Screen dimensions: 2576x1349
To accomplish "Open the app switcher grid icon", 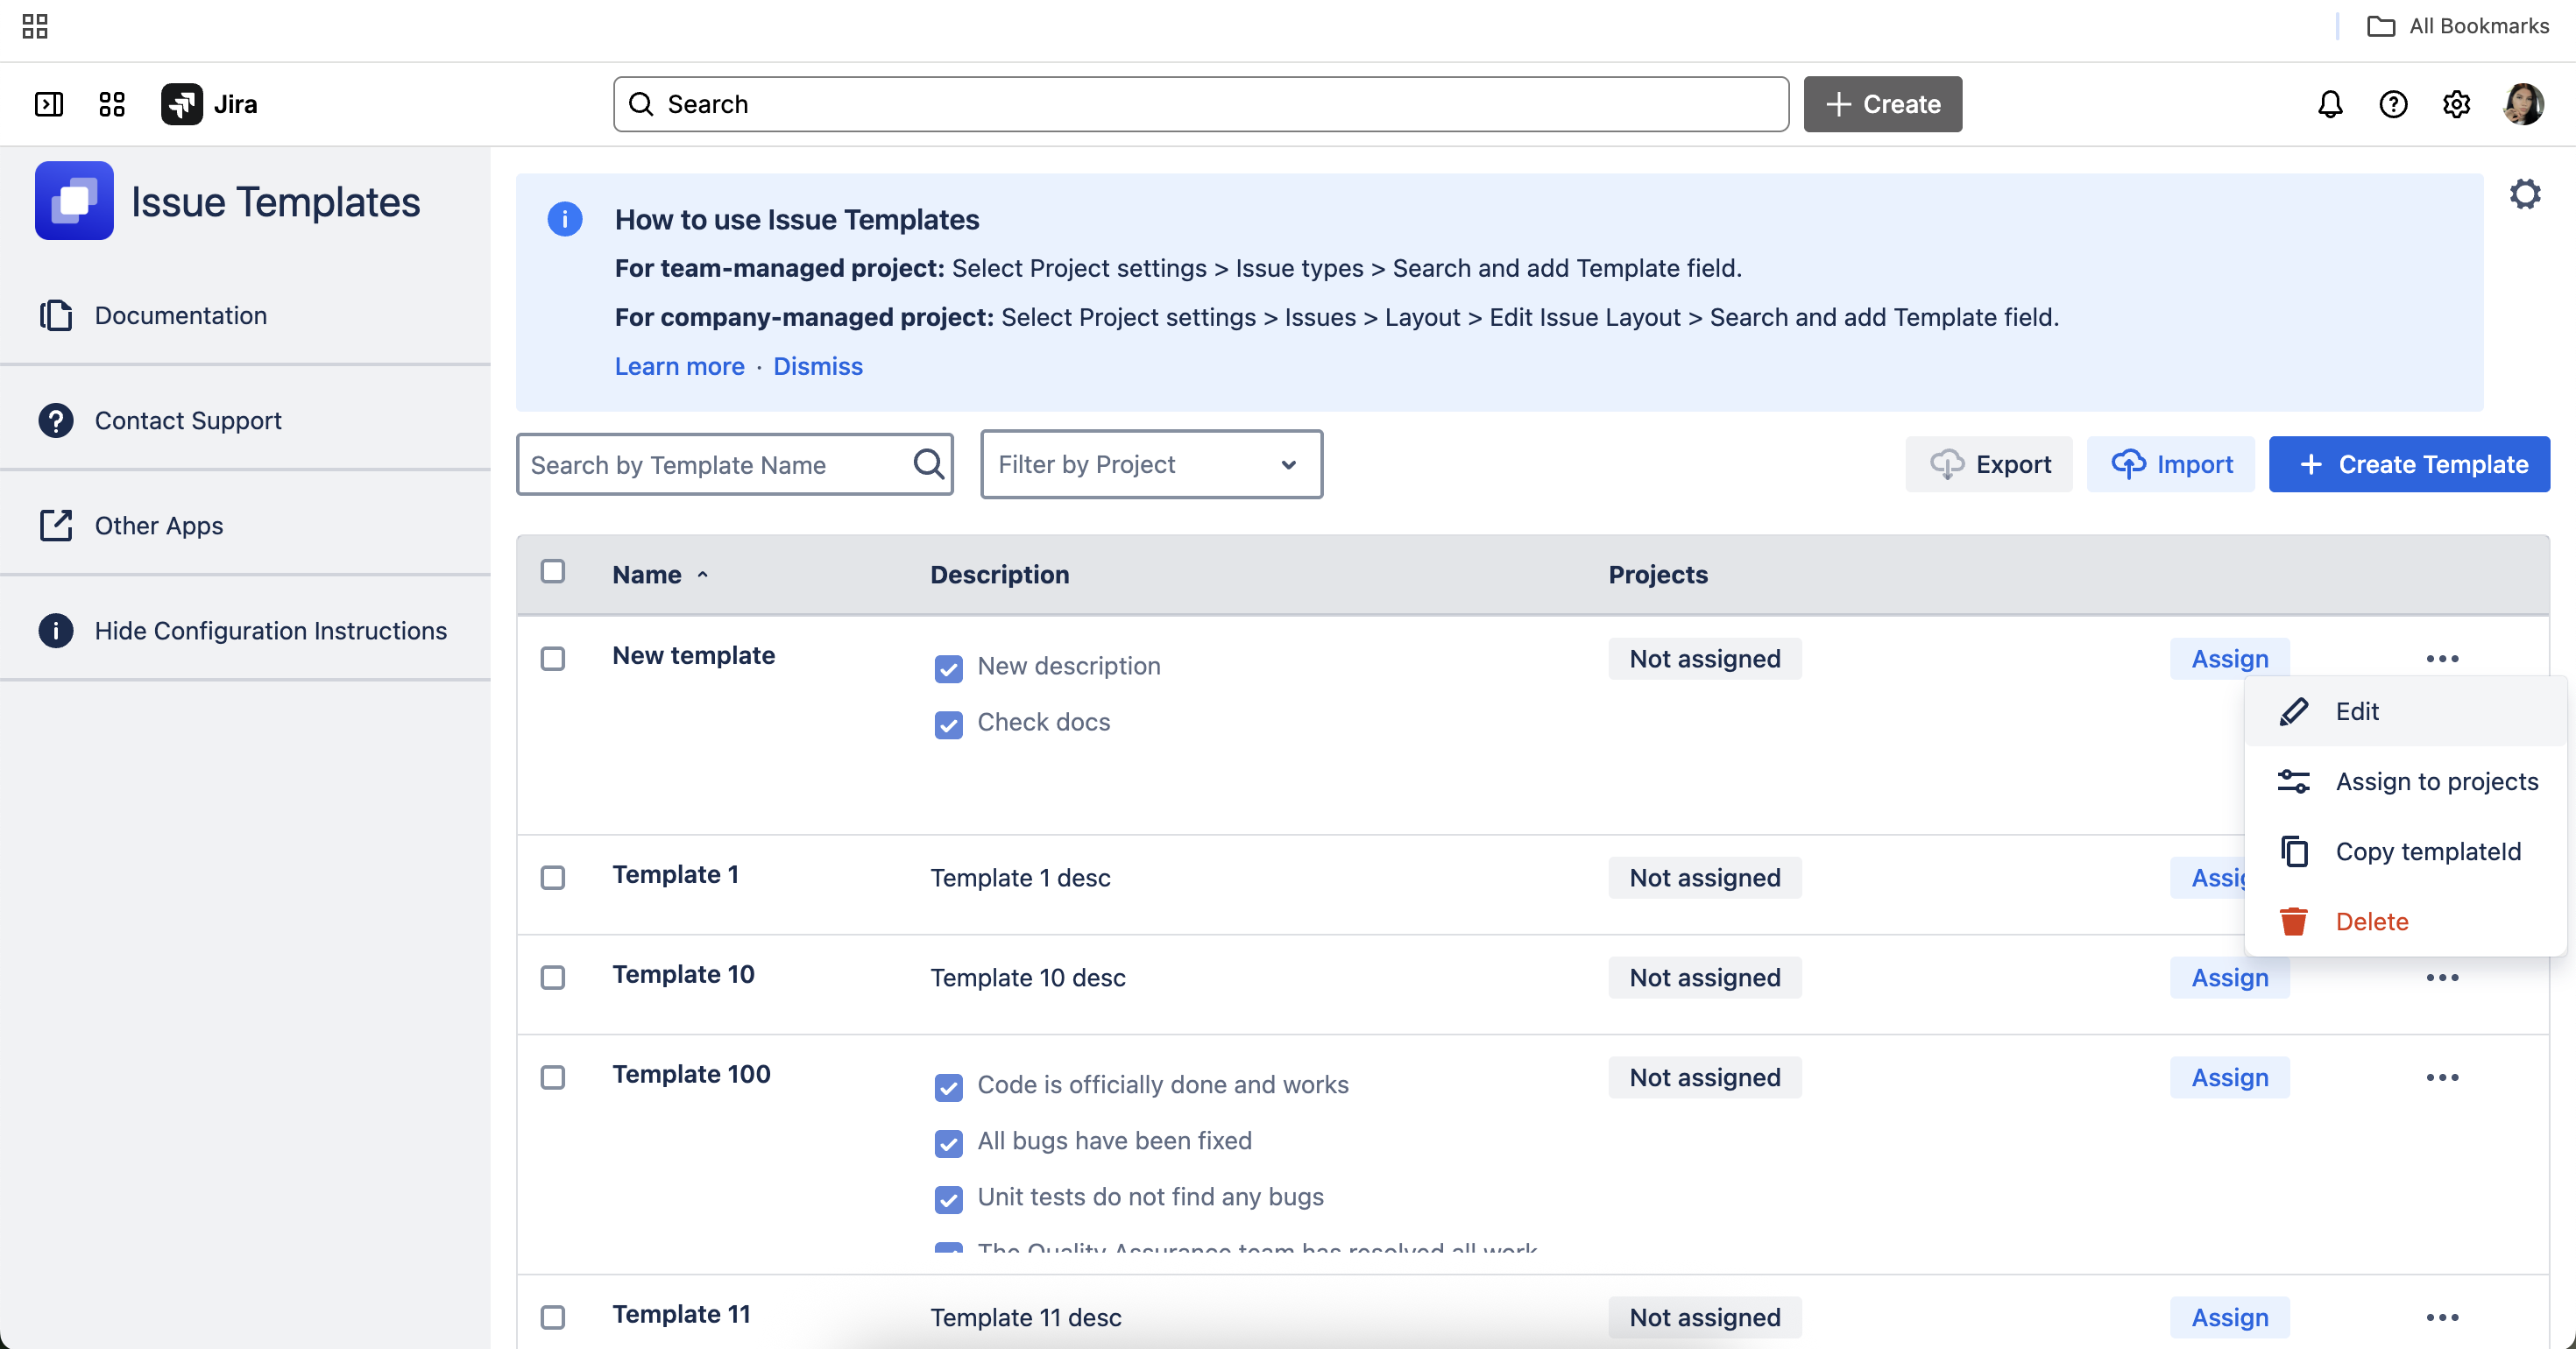I will pos(112,104).
